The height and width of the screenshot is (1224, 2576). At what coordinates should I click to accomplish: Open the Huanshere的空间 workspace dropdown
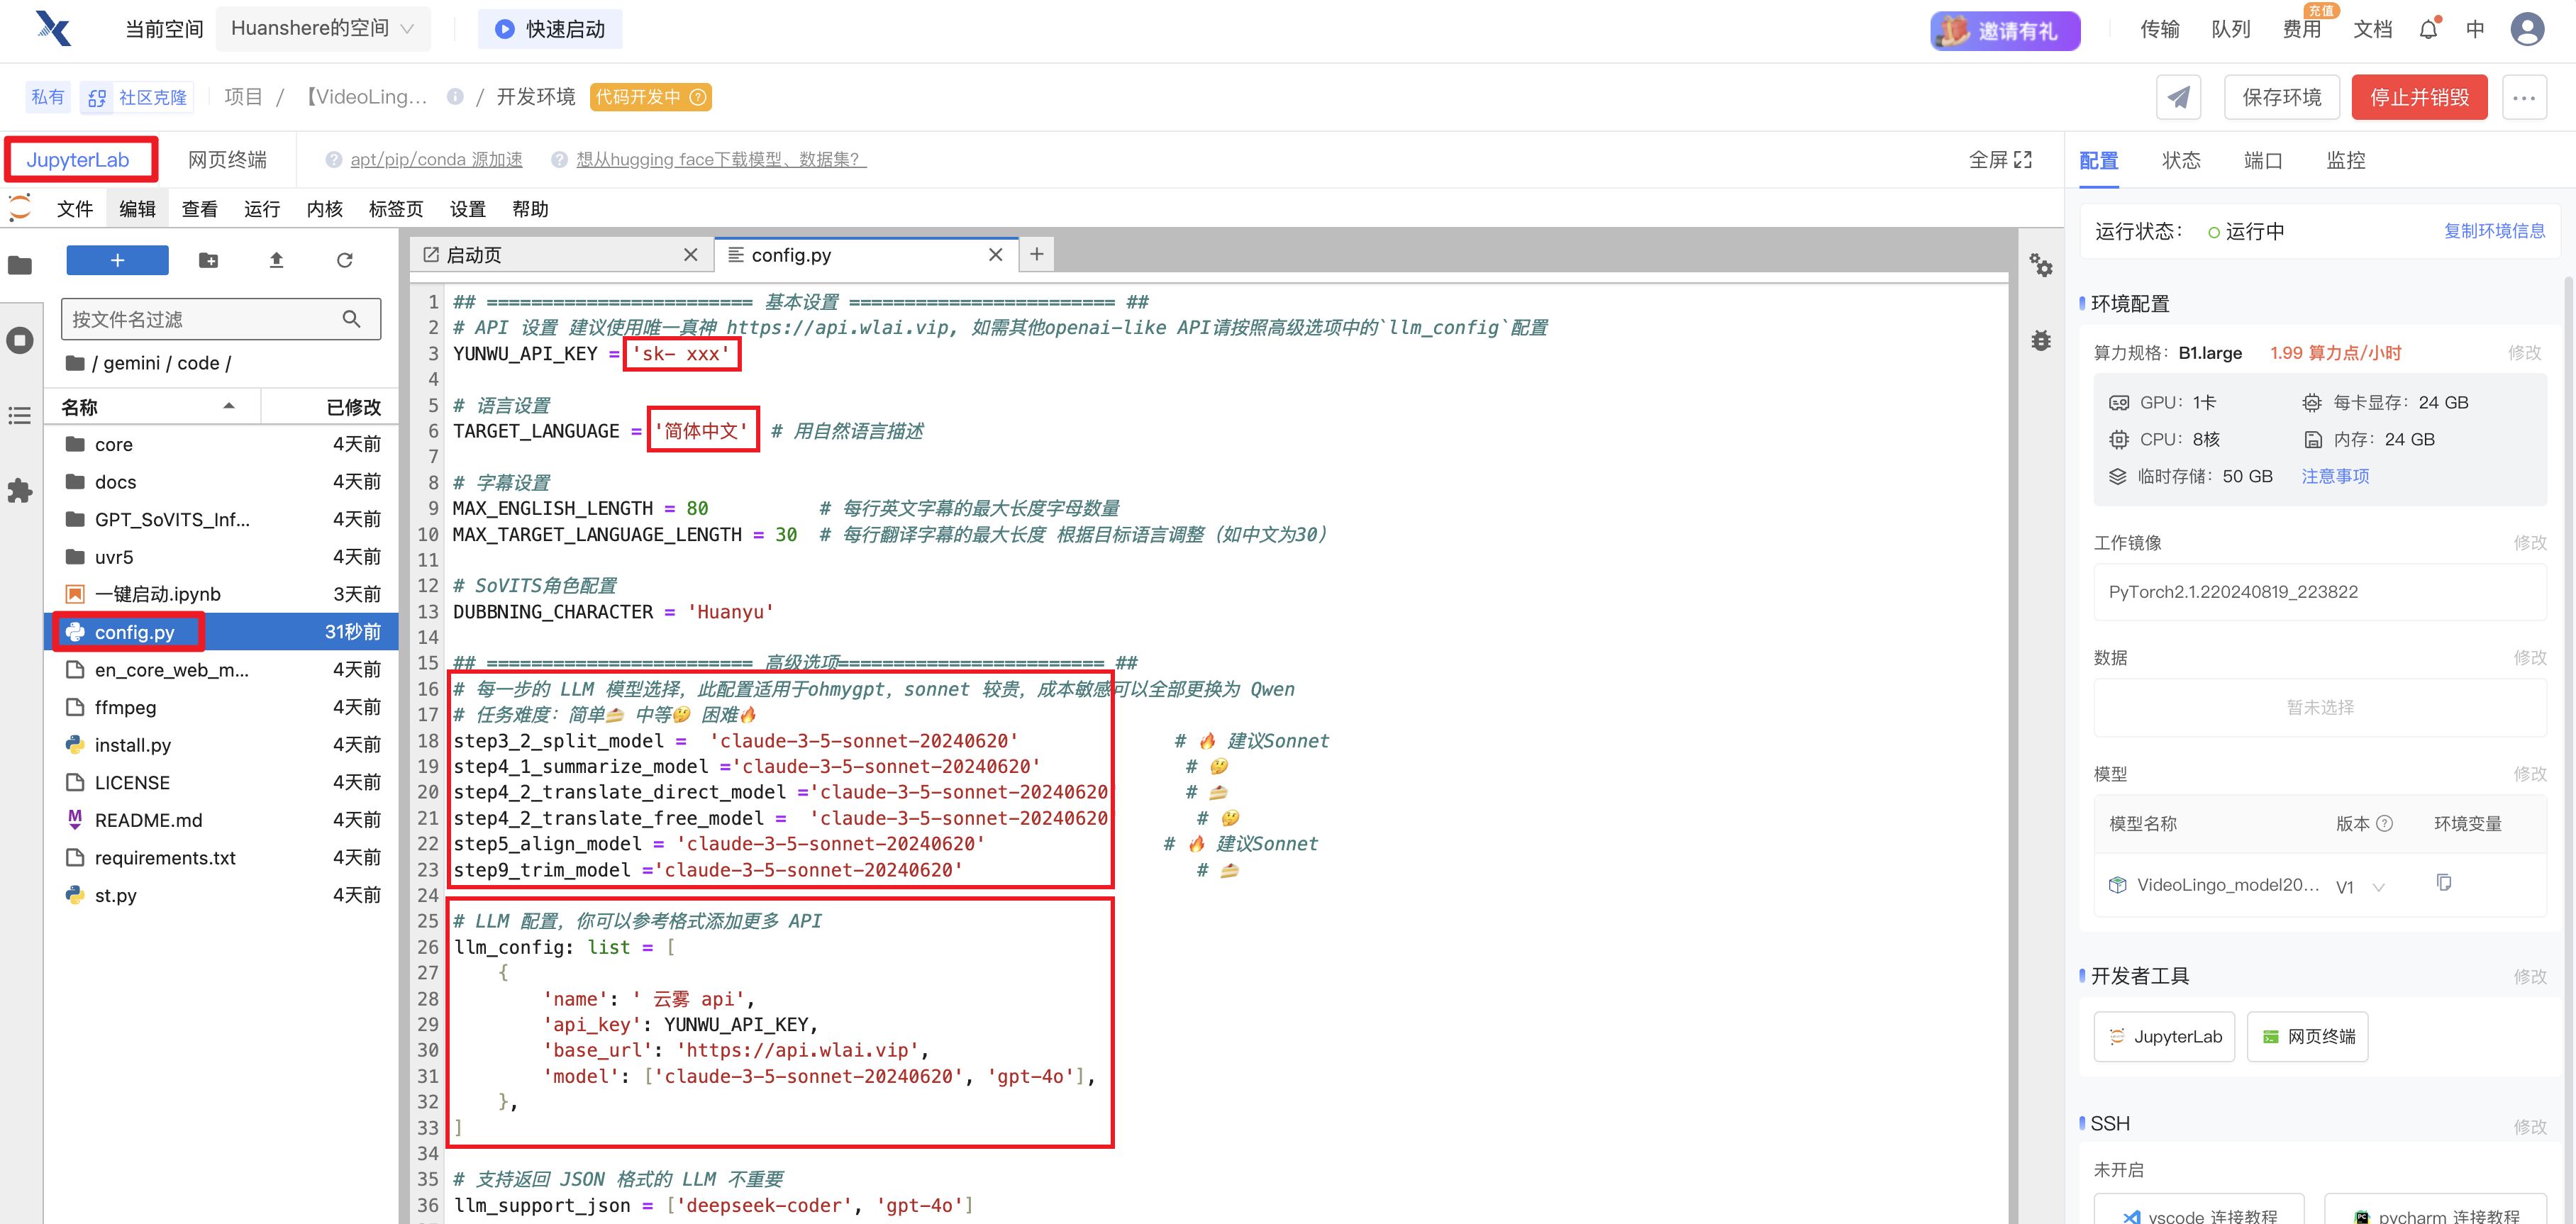tap(323, 29)
